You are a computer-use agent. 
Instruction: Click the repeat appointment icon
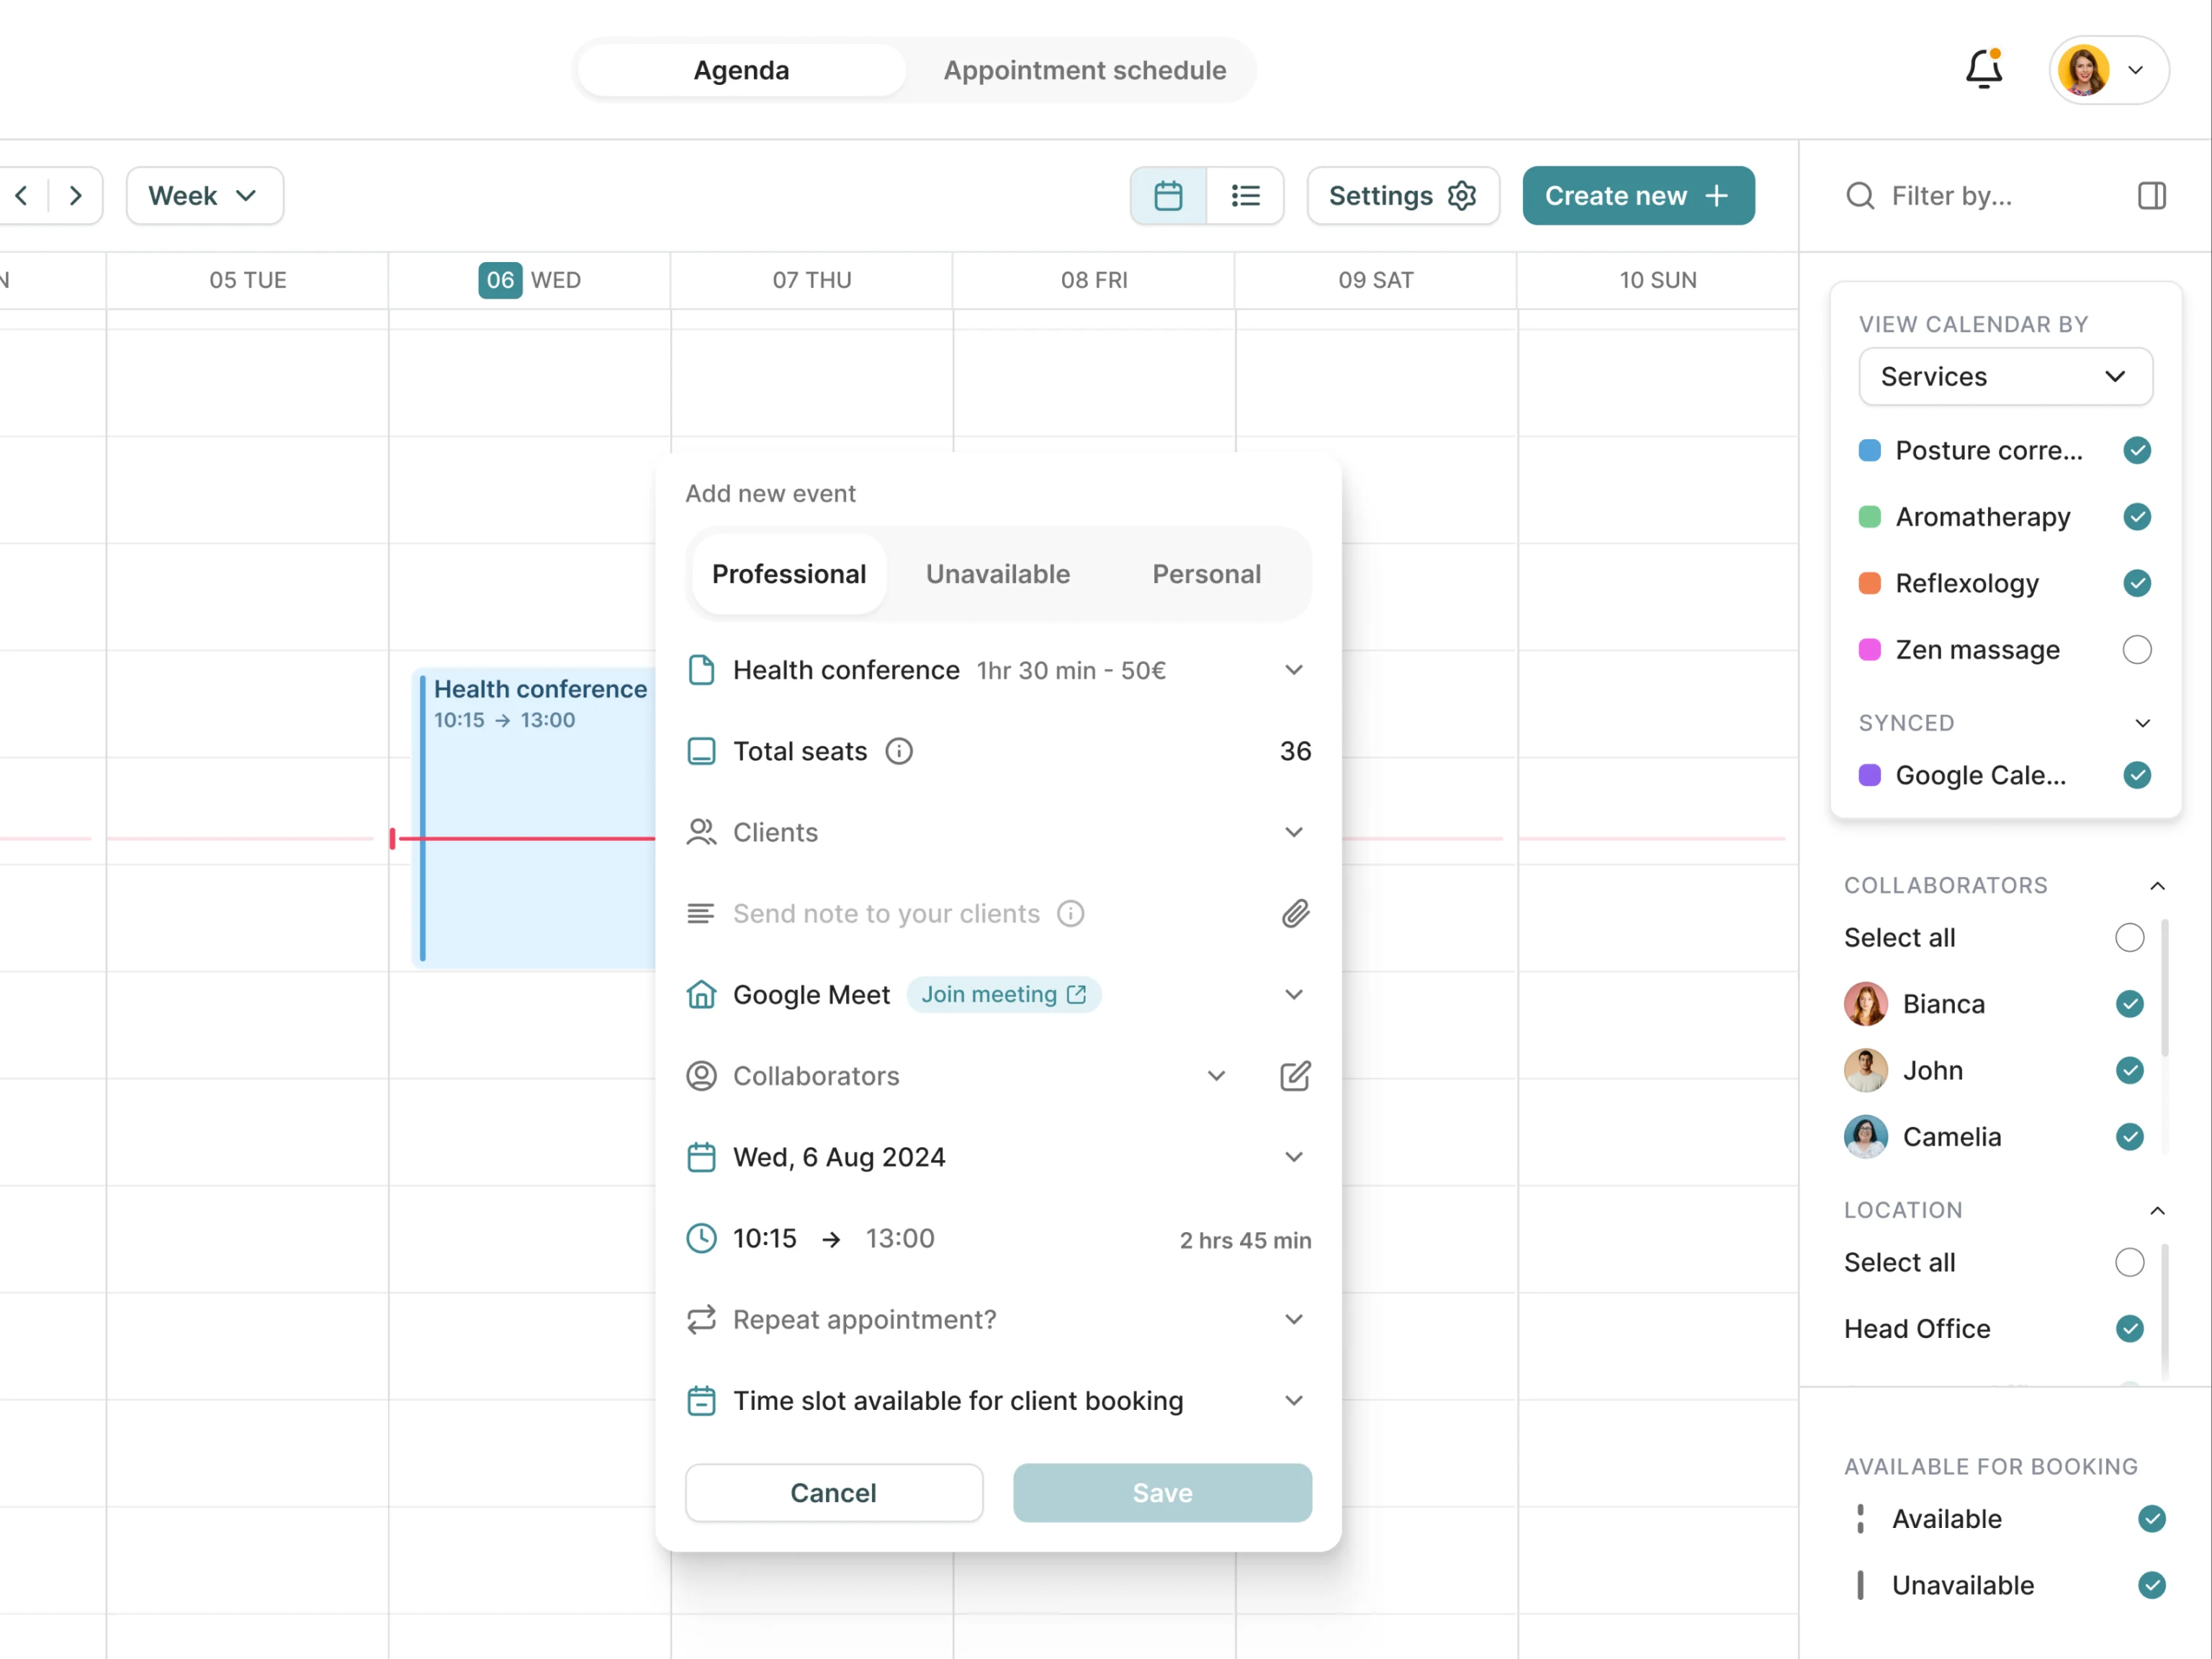pyautogui.click(x=701, y=1319)
